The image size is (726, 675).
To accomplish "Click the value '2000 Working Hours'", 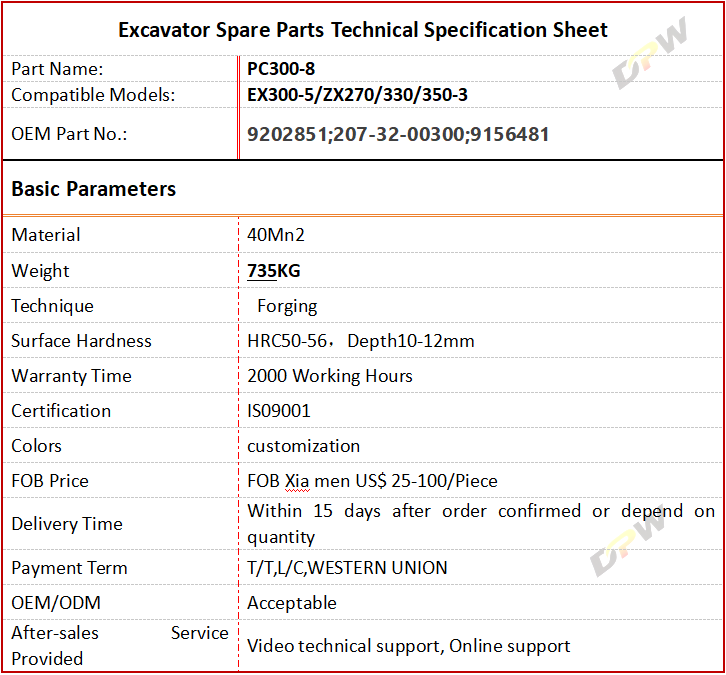I will (x=330, y=376).
